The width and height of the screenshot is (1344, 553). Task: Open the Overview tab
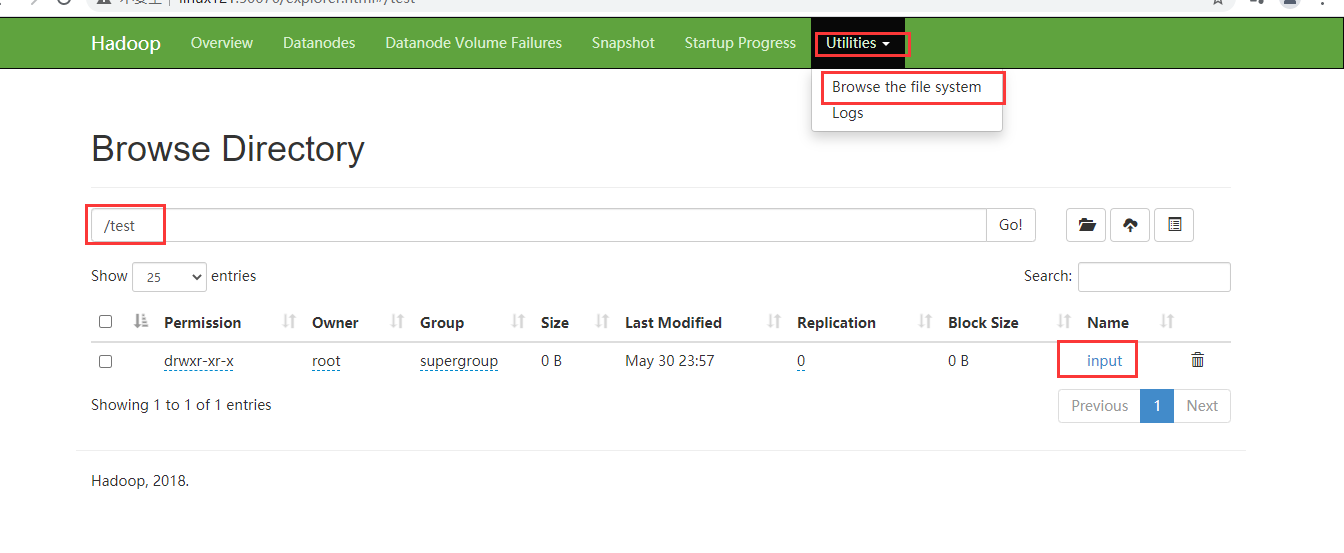click(222, 43)
